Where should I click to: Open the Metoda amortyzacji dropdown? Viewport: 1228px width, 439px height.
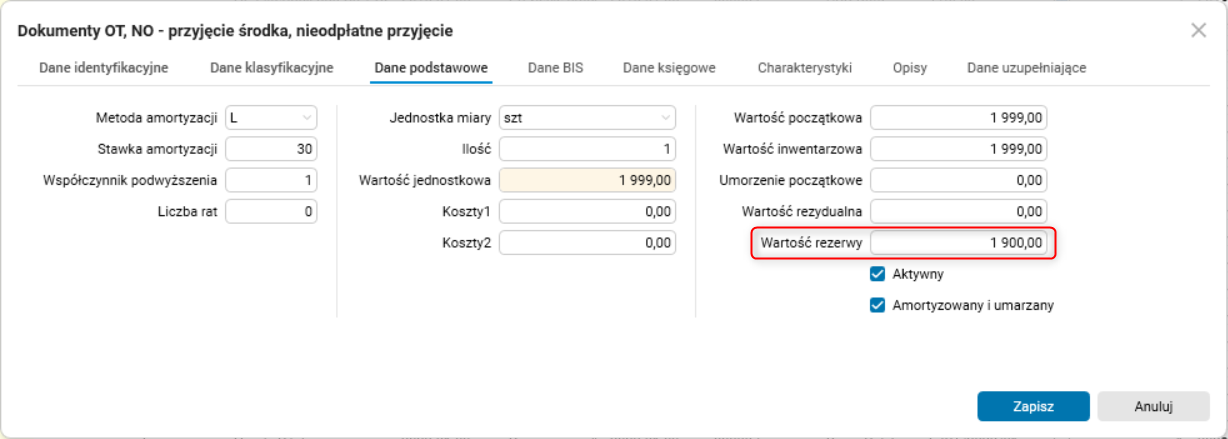[x=271, y=118]
